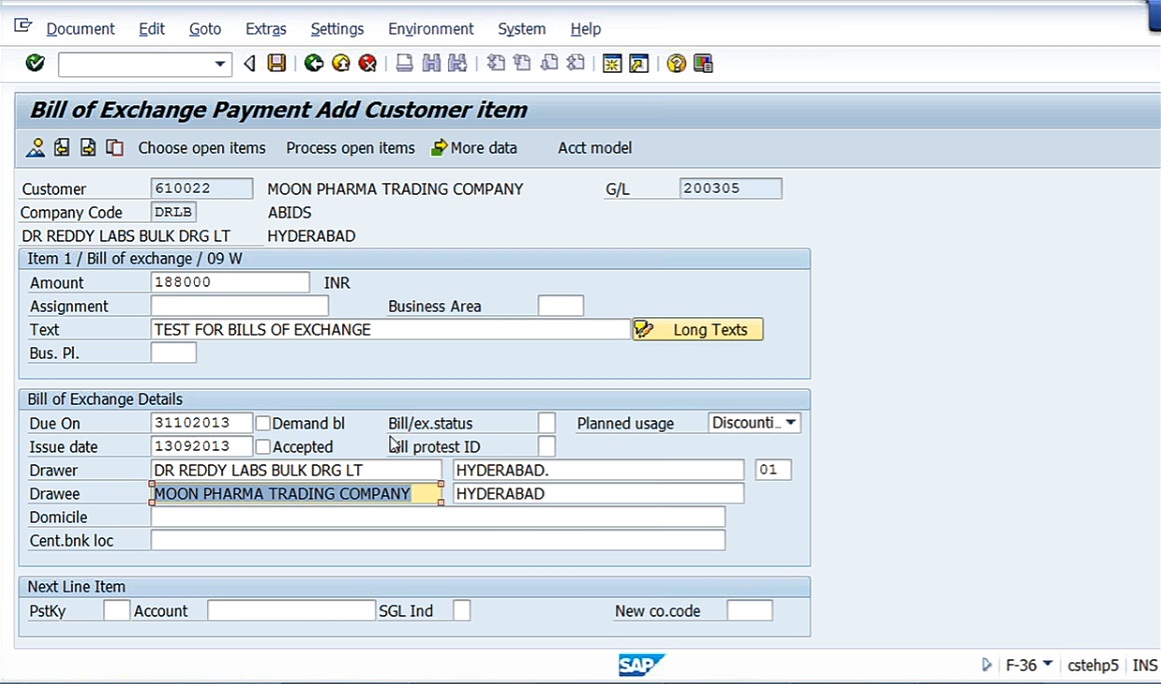Open the Settings menu
This screenshot has width=1161, height=684.
tap(337, 29)
